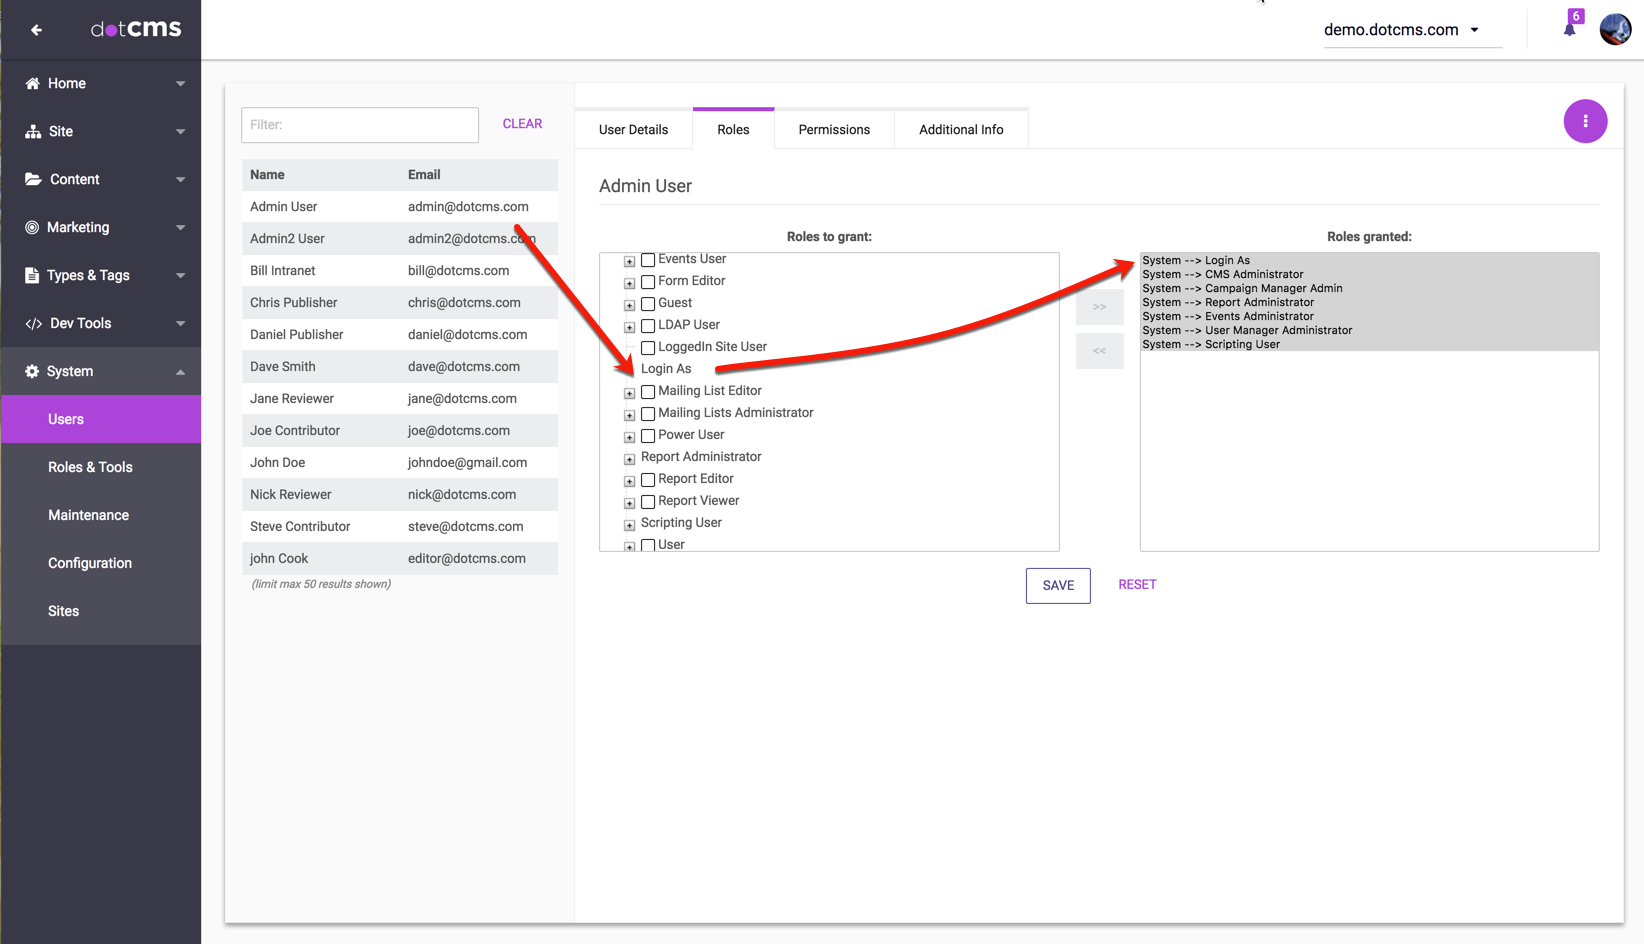
Task: Click the Marketing megaphone icon
Action: tap(32, 227)
